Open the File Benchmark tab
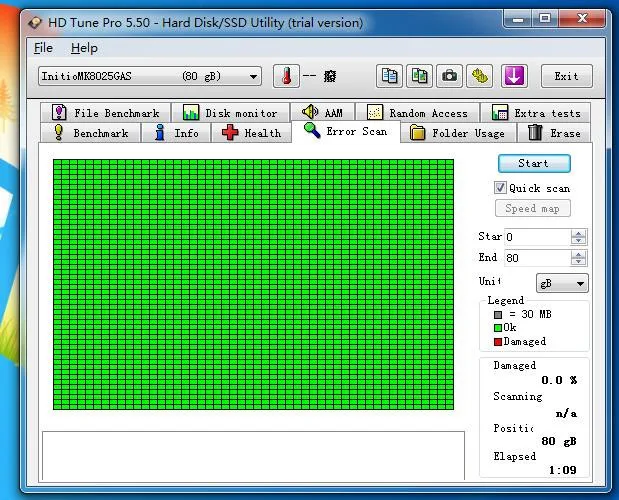Image resolution: width=619 pixels, height=500 pixels. pos(106,113)
